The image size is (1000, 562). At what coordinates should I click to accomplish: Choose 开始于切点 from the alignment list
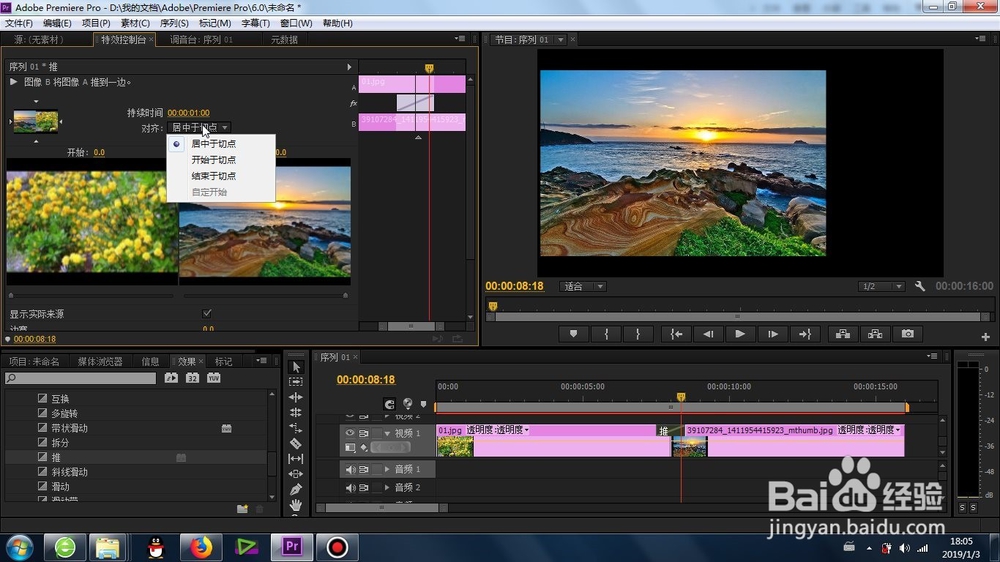coord(214,159)
